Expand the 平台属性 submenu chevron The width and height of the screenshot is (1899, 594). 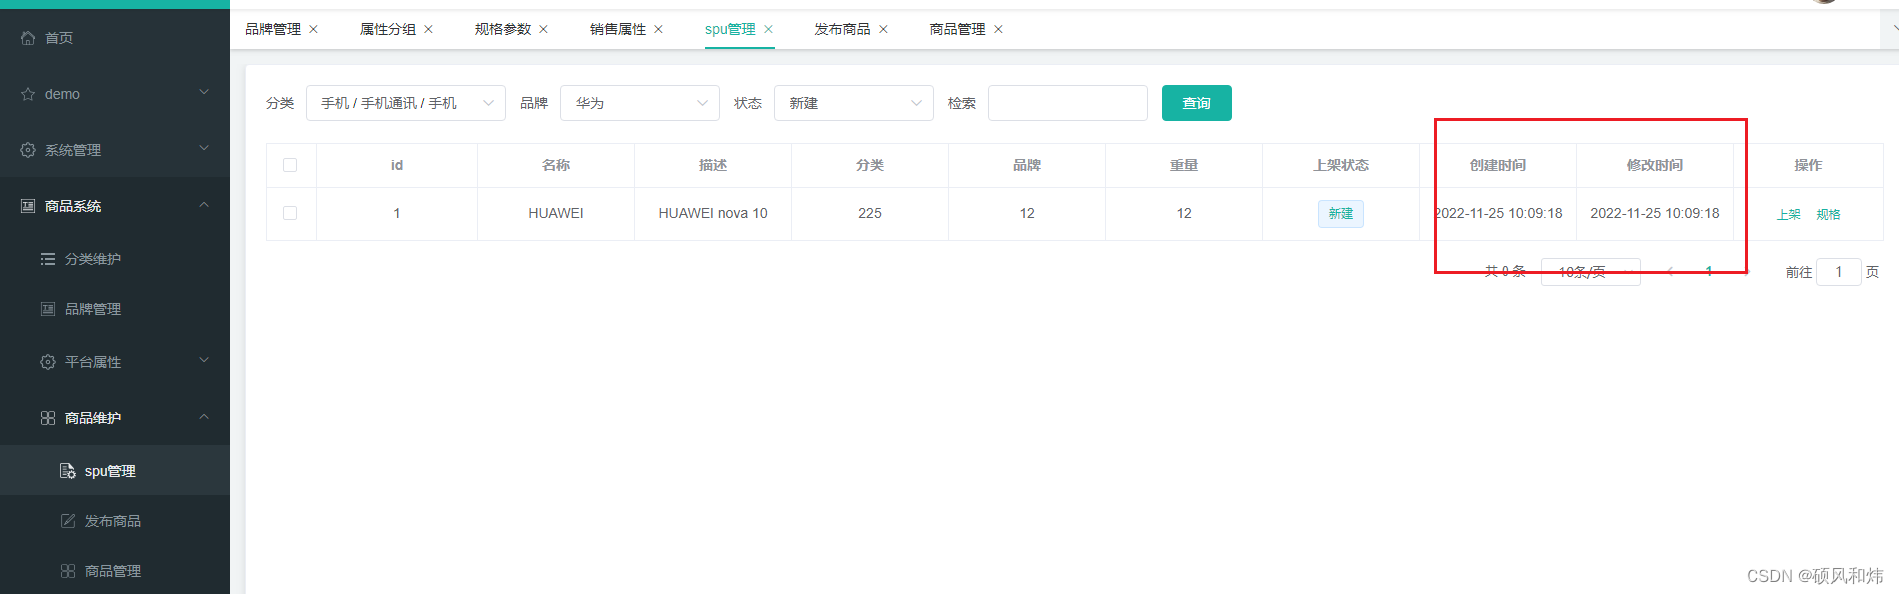click(x=204, y=361)
